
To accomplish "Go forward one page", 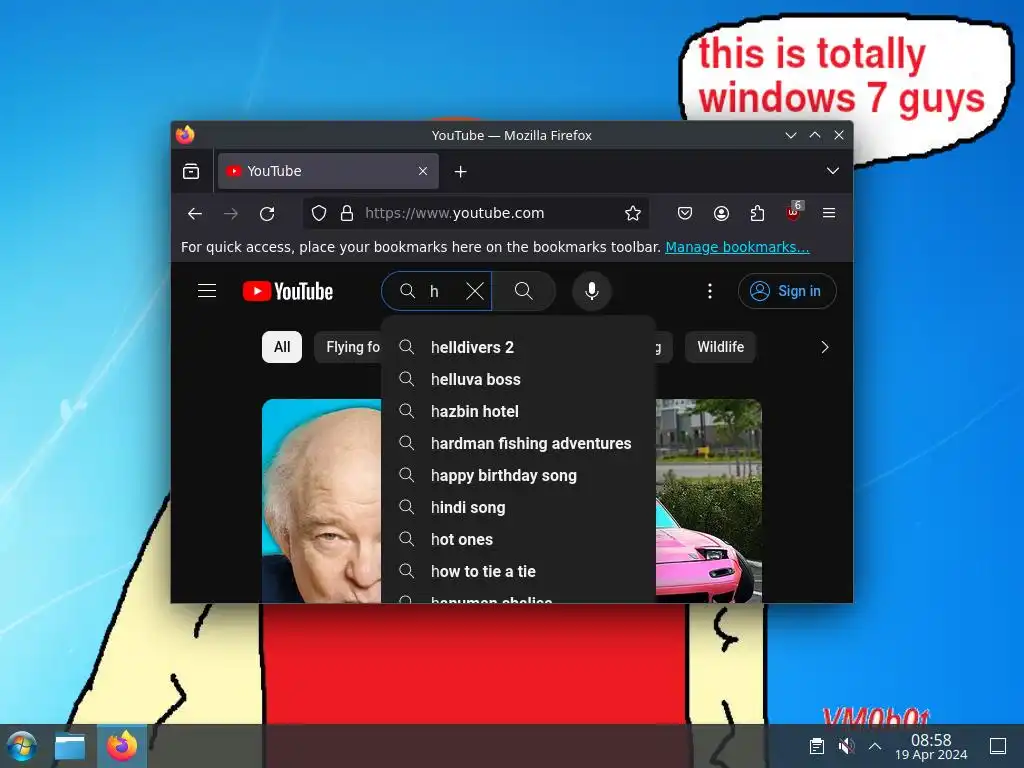I will point(231,214).
